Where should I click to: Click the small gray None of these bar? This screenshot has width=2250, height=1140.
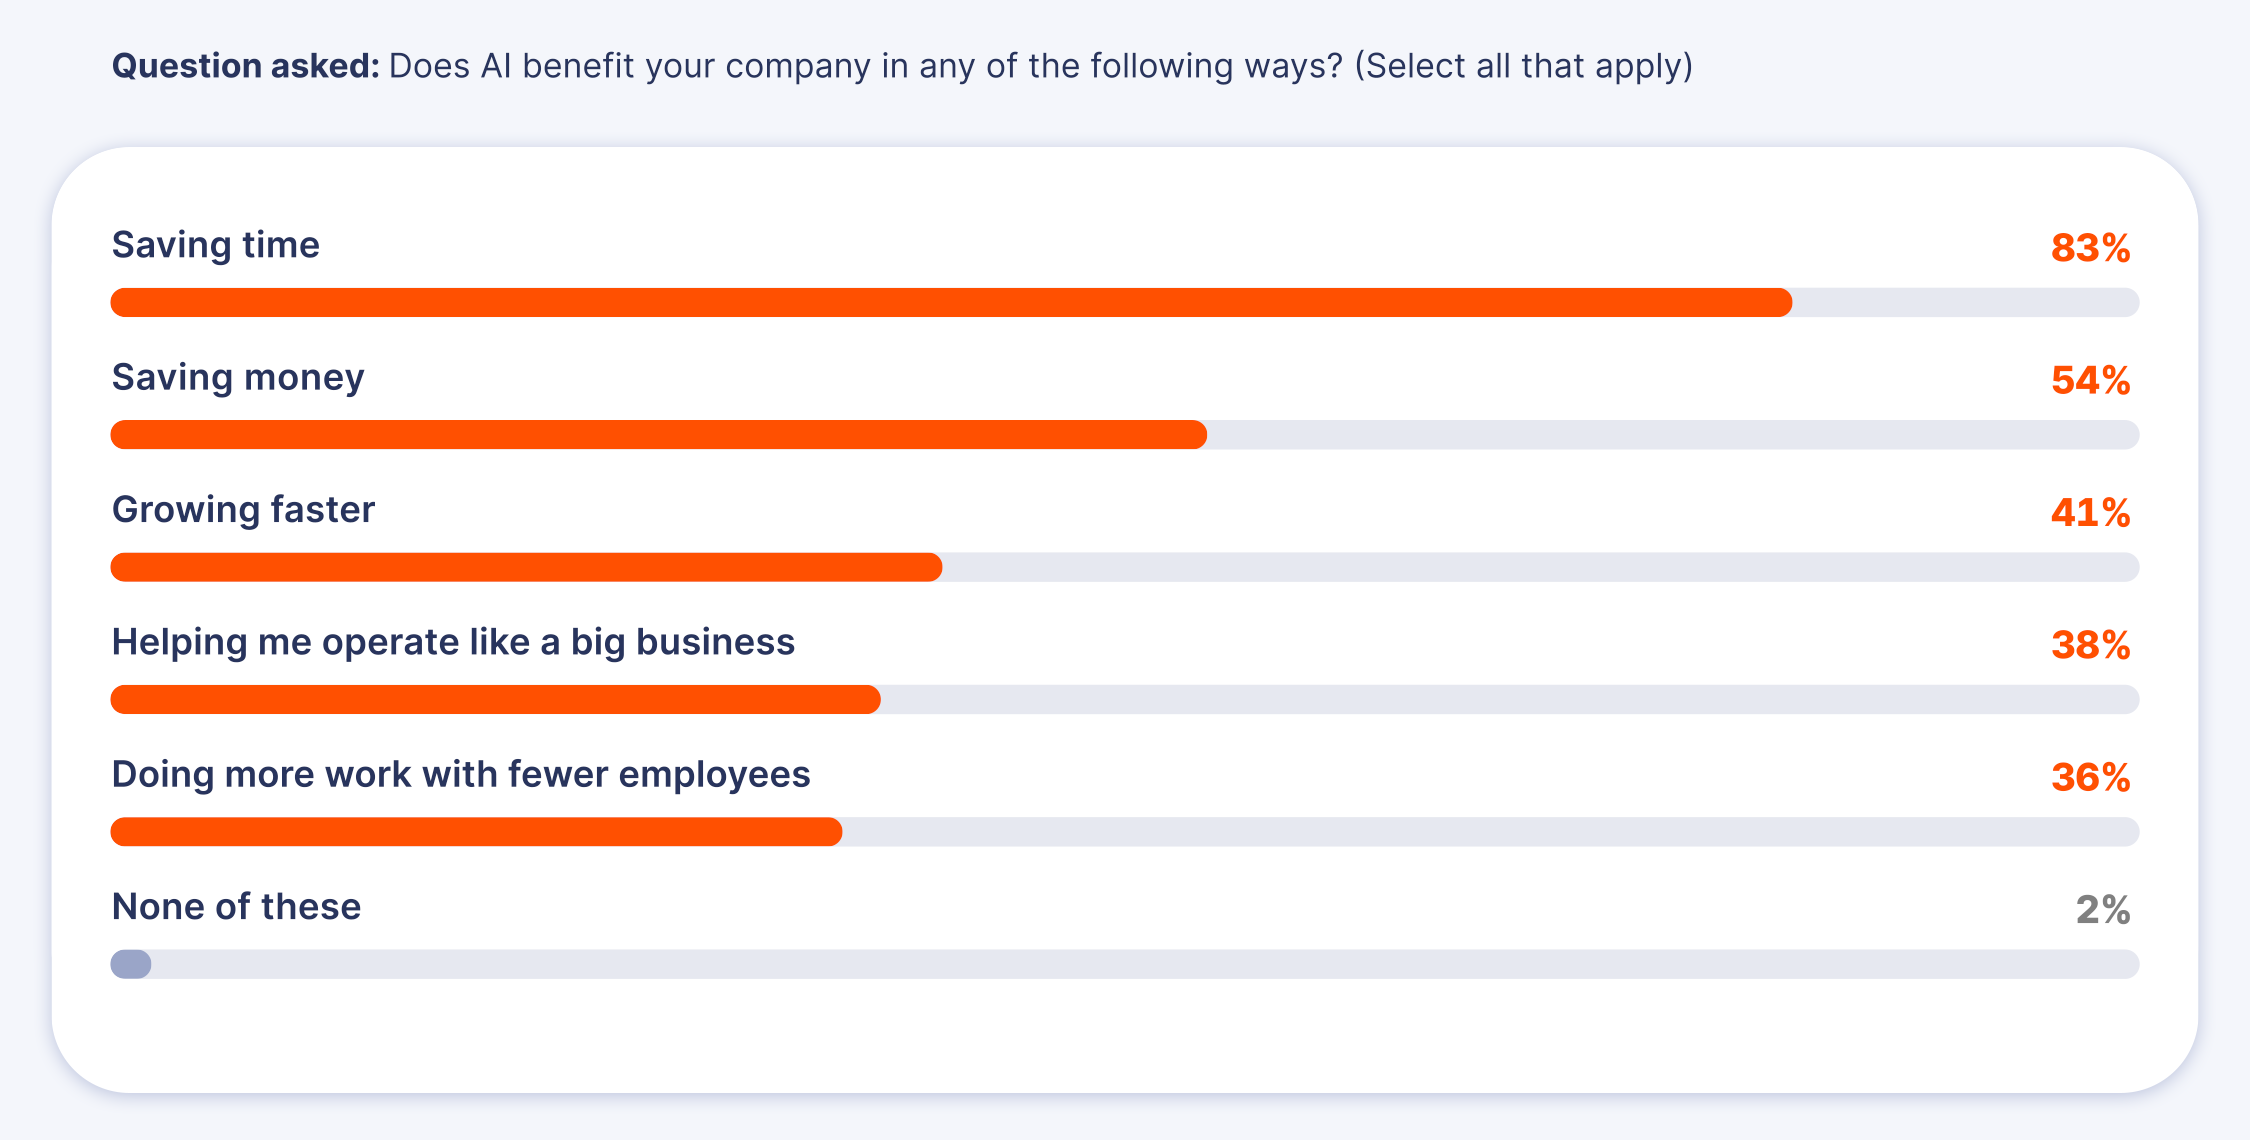(131, 964)
